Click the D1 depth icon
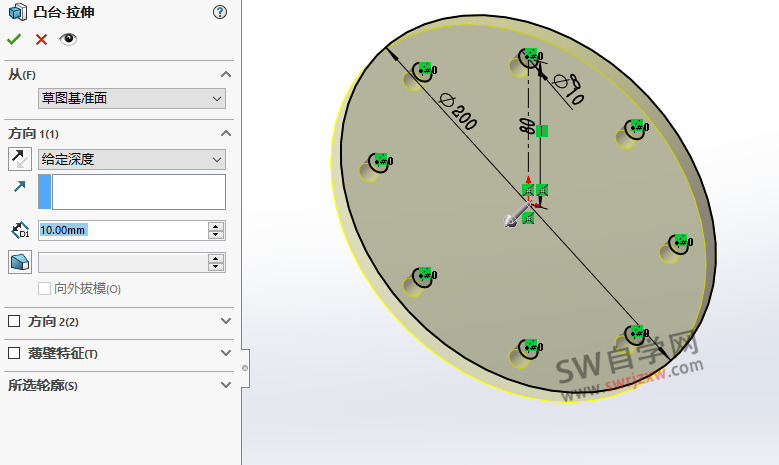This screenshot has height=465, width=779. pos(20,230)
